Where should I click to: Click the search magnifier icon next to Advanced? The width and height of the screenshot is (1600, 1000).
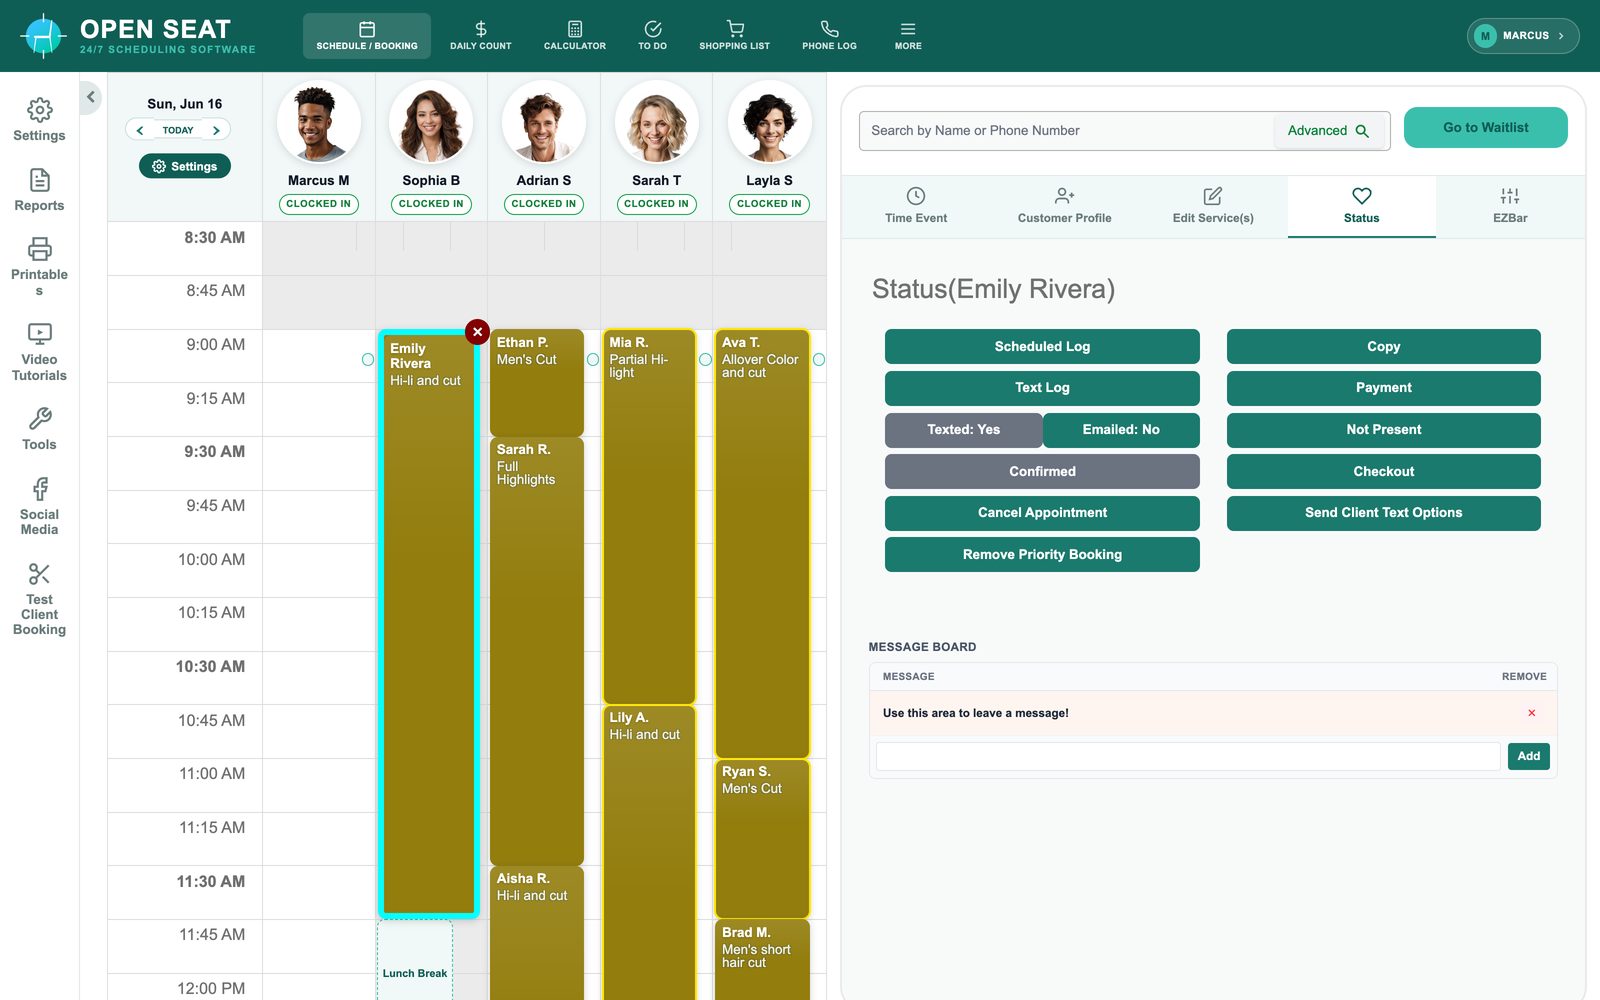coord(1362,131)
